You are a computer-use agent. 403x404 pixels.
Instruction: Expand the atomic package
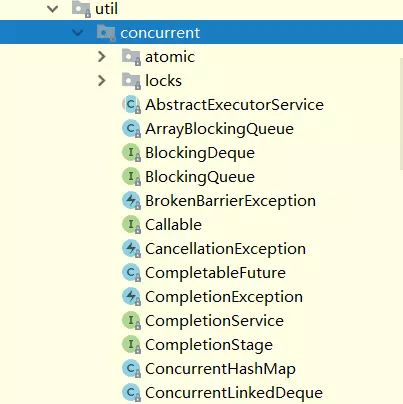tap(102, 57)
